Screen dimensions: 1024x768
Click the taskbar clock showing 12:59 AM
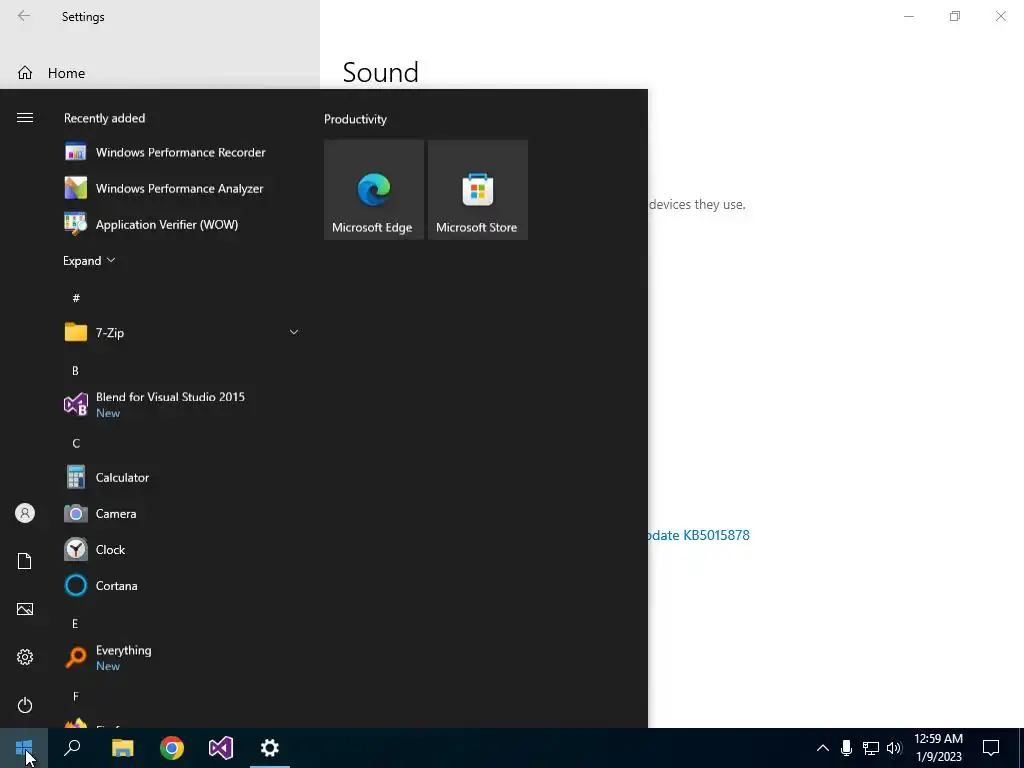click(x=938, y=748)
